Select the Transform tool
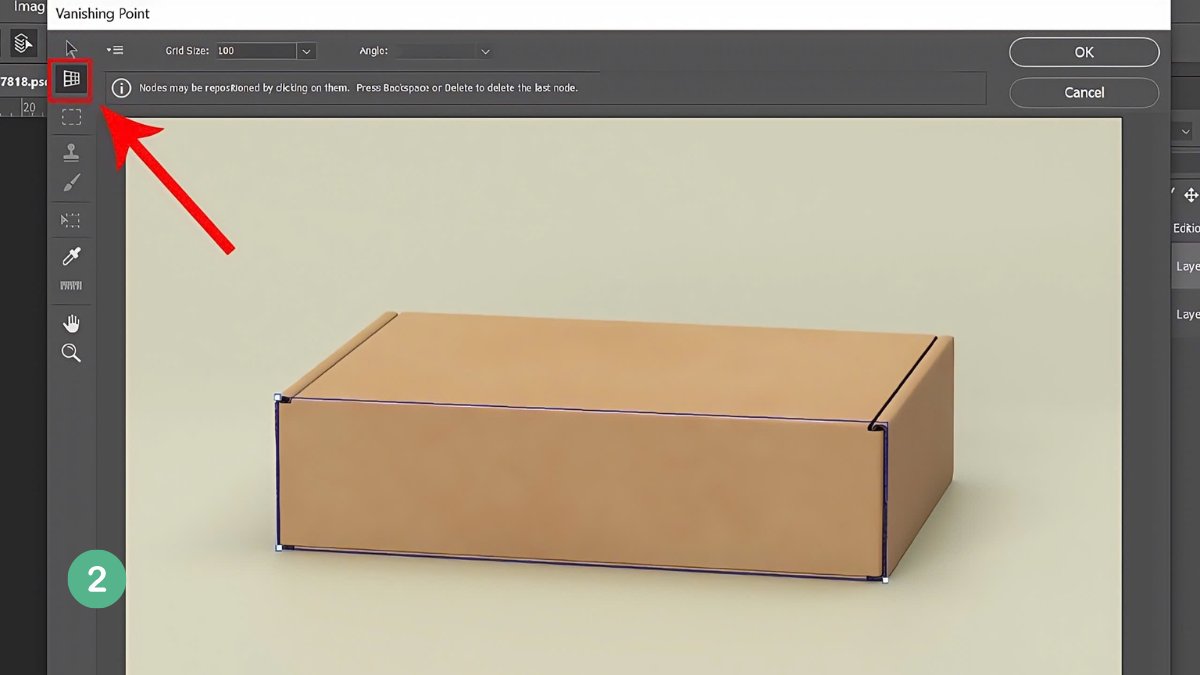Screen dimensions: 1200x675 (x=71, y=220)
